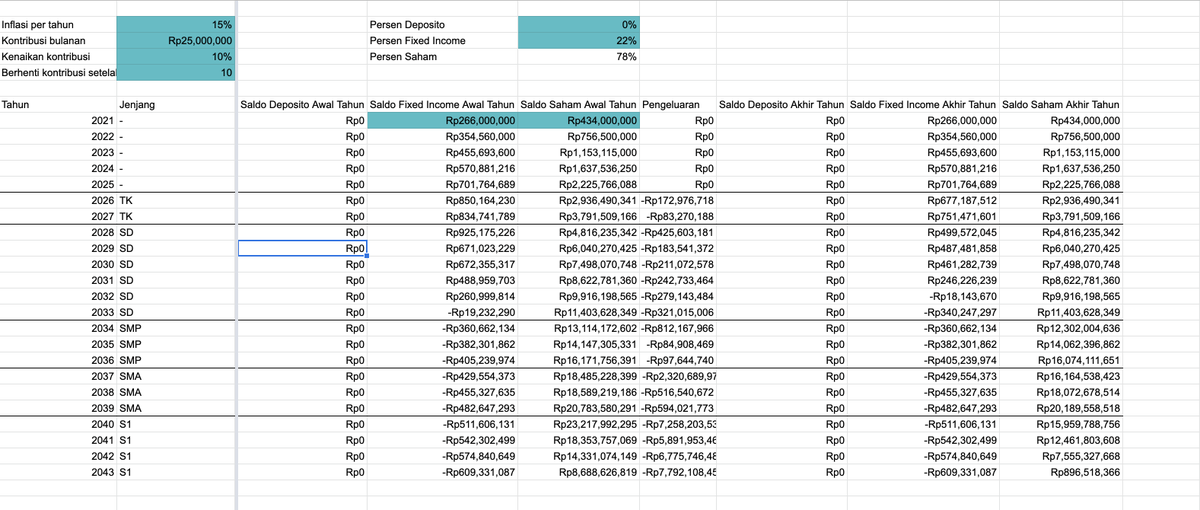Select the 'Tahun' column header
Viewport: 1200px width, 510px height.
(x=58, y=104)
